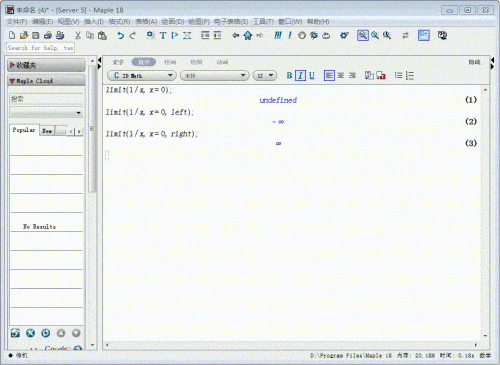Toggle Italic formatting button
500x365 pixels.
tap(300, 76)
